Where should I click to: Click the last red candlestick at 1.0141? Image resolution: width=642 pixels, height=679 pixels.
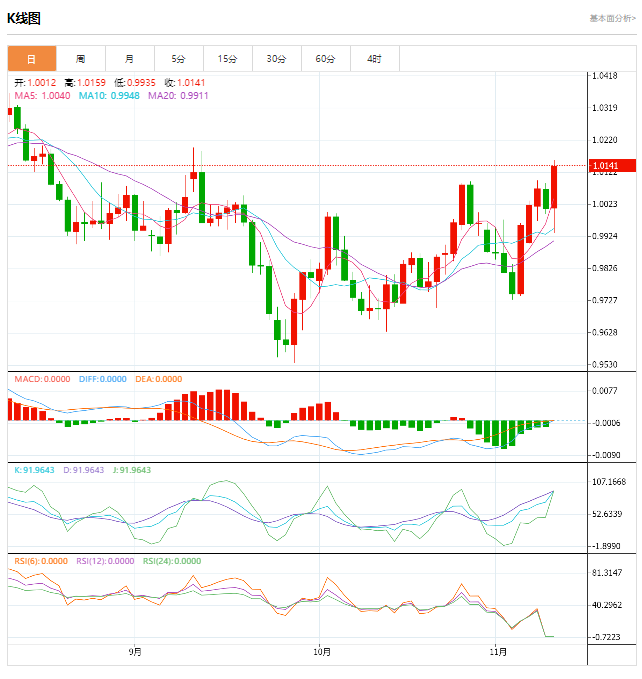(554, 187)
